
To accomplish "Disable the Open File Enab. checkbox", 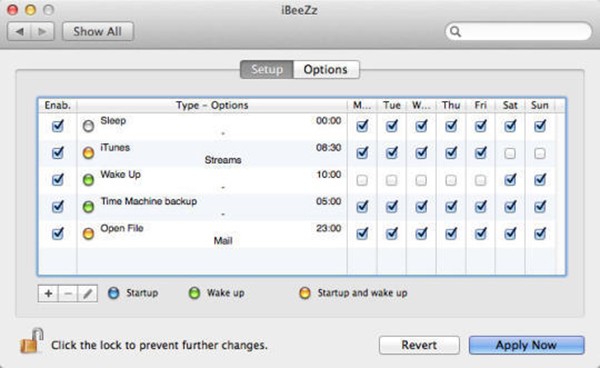I will [x=58, y=234].
